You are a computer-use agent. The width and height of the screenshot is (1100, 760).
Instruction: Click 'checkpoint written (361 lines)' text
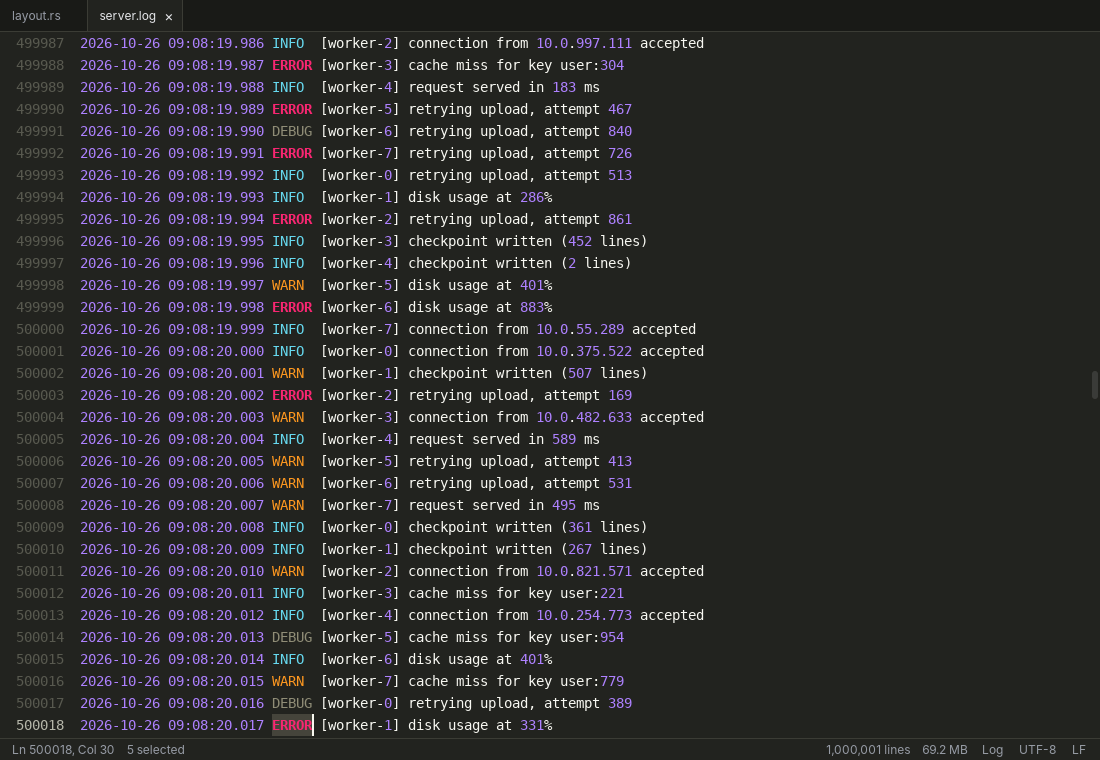point(528,527)
